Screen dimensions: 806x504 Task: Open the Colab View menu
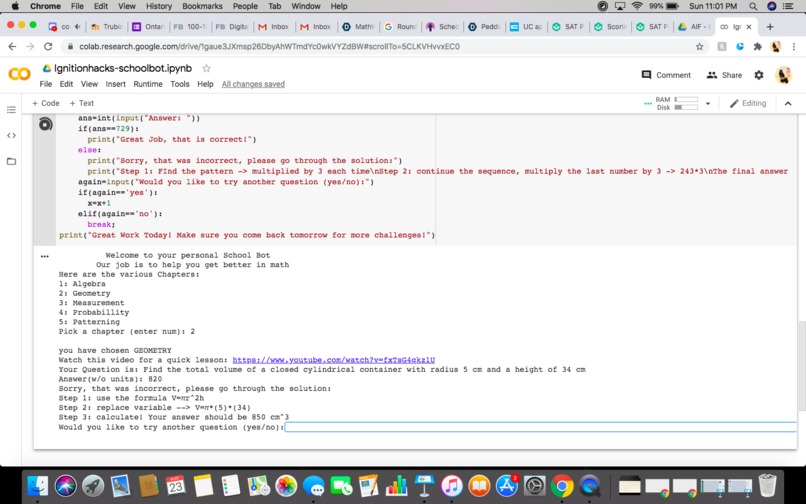click(x=89, y=84)
